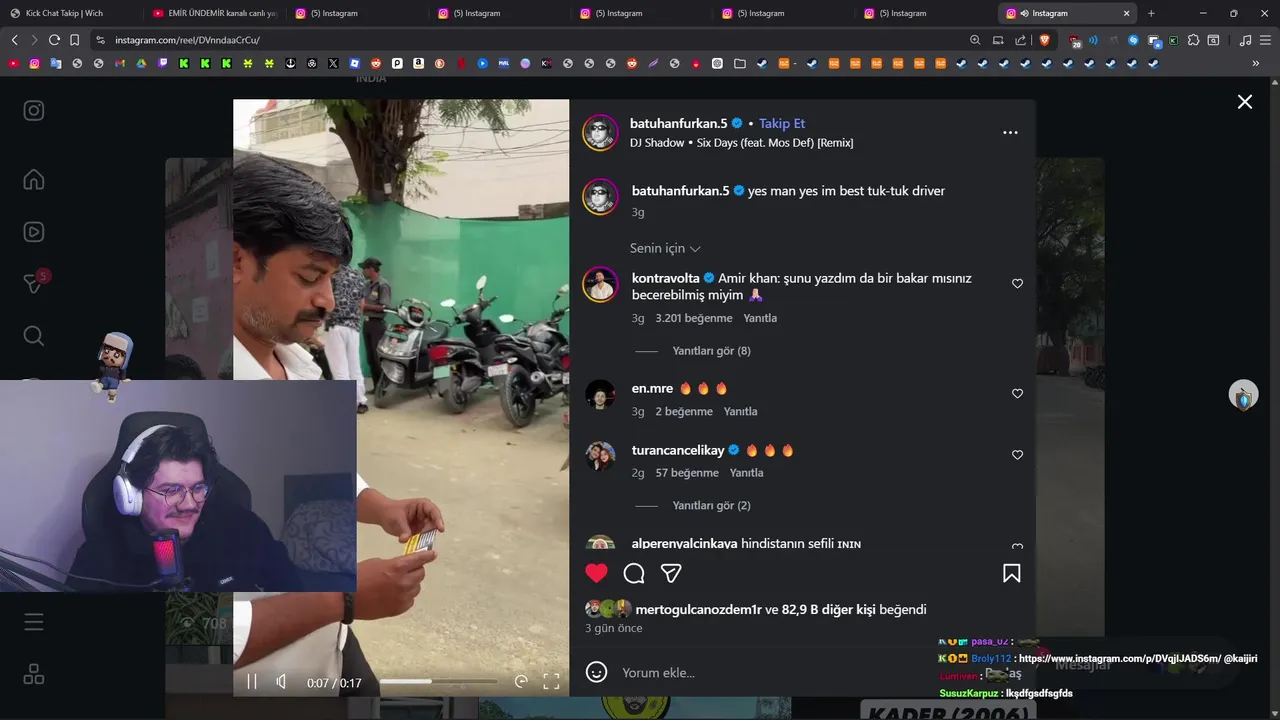
Task: Mute the reel with the speaker icon
Action: click(x=282, y=682)
